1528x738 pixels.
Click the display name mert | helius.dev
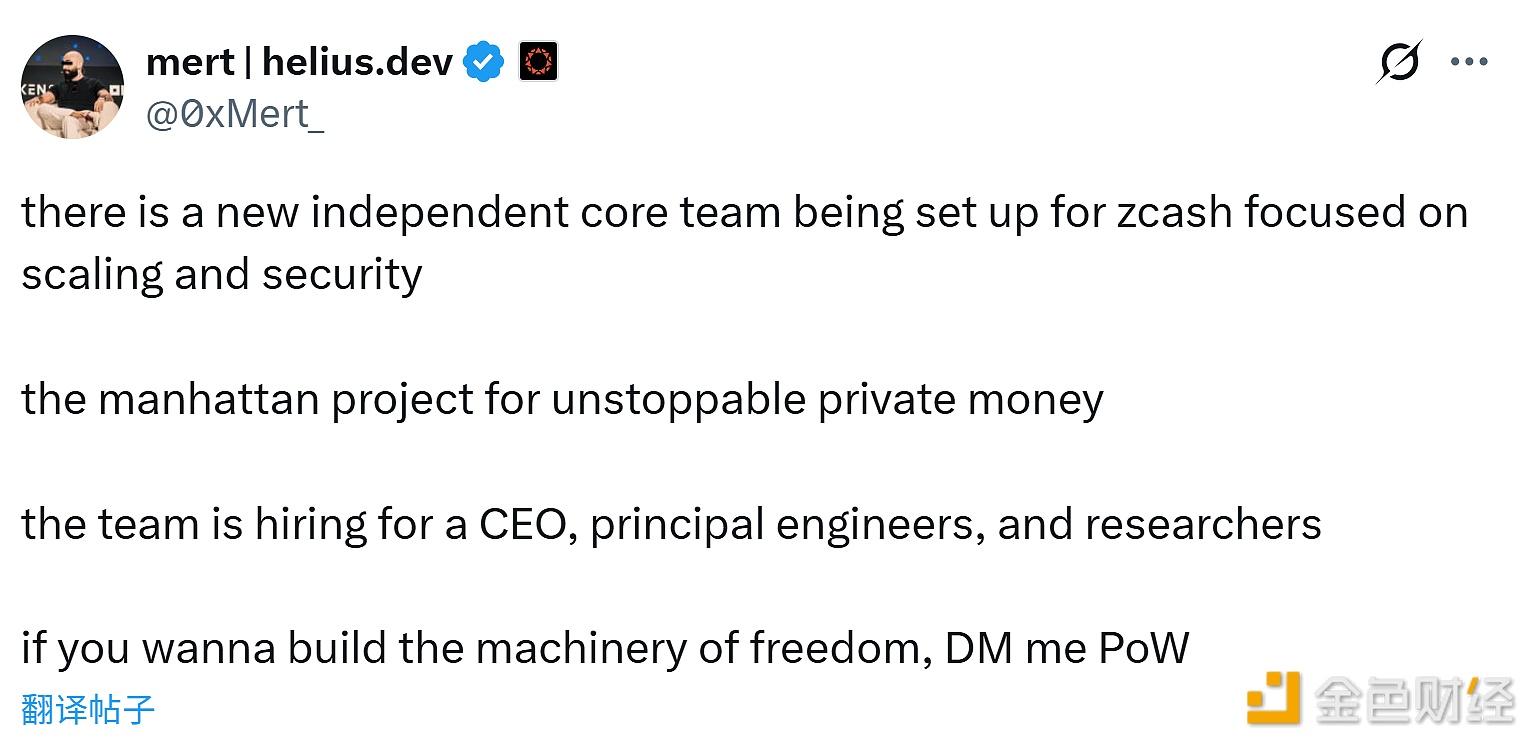(299, 61)
